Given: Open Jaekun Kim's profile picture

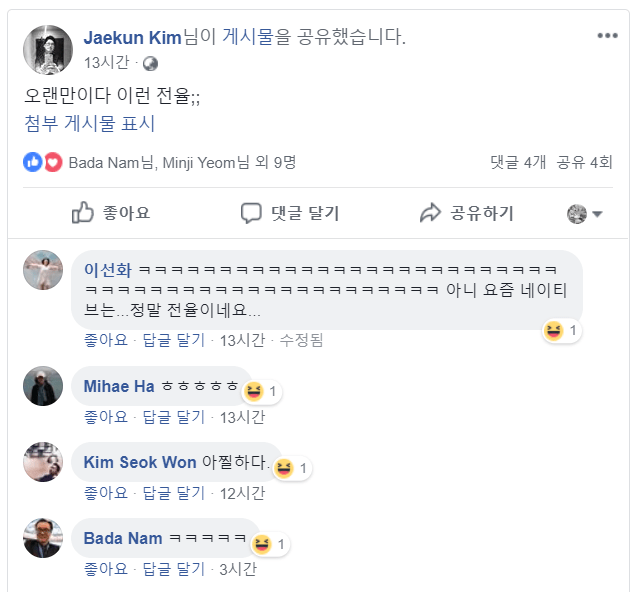Looking at the screenshot, I should click(48, 49).
